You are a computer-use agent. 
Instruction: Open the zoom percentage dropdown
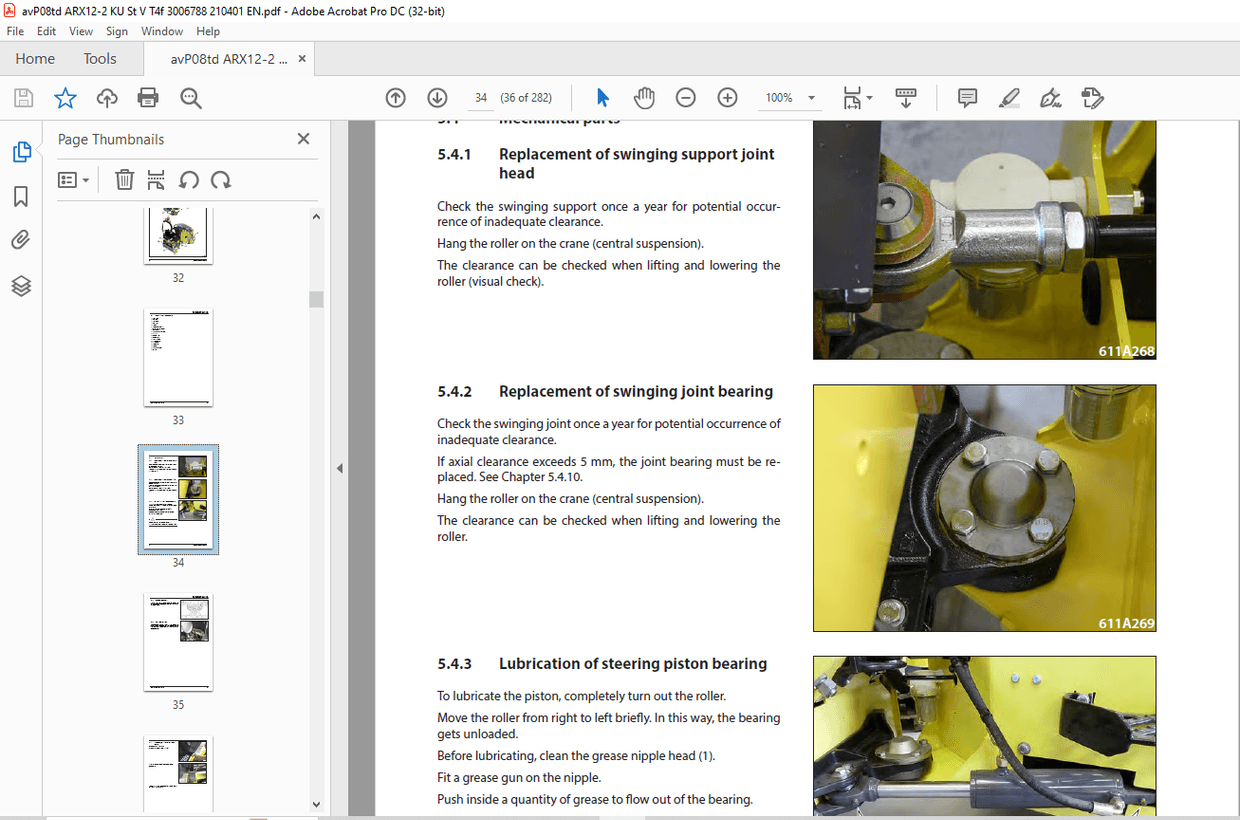pyautogui.click(x=809, y=97)
